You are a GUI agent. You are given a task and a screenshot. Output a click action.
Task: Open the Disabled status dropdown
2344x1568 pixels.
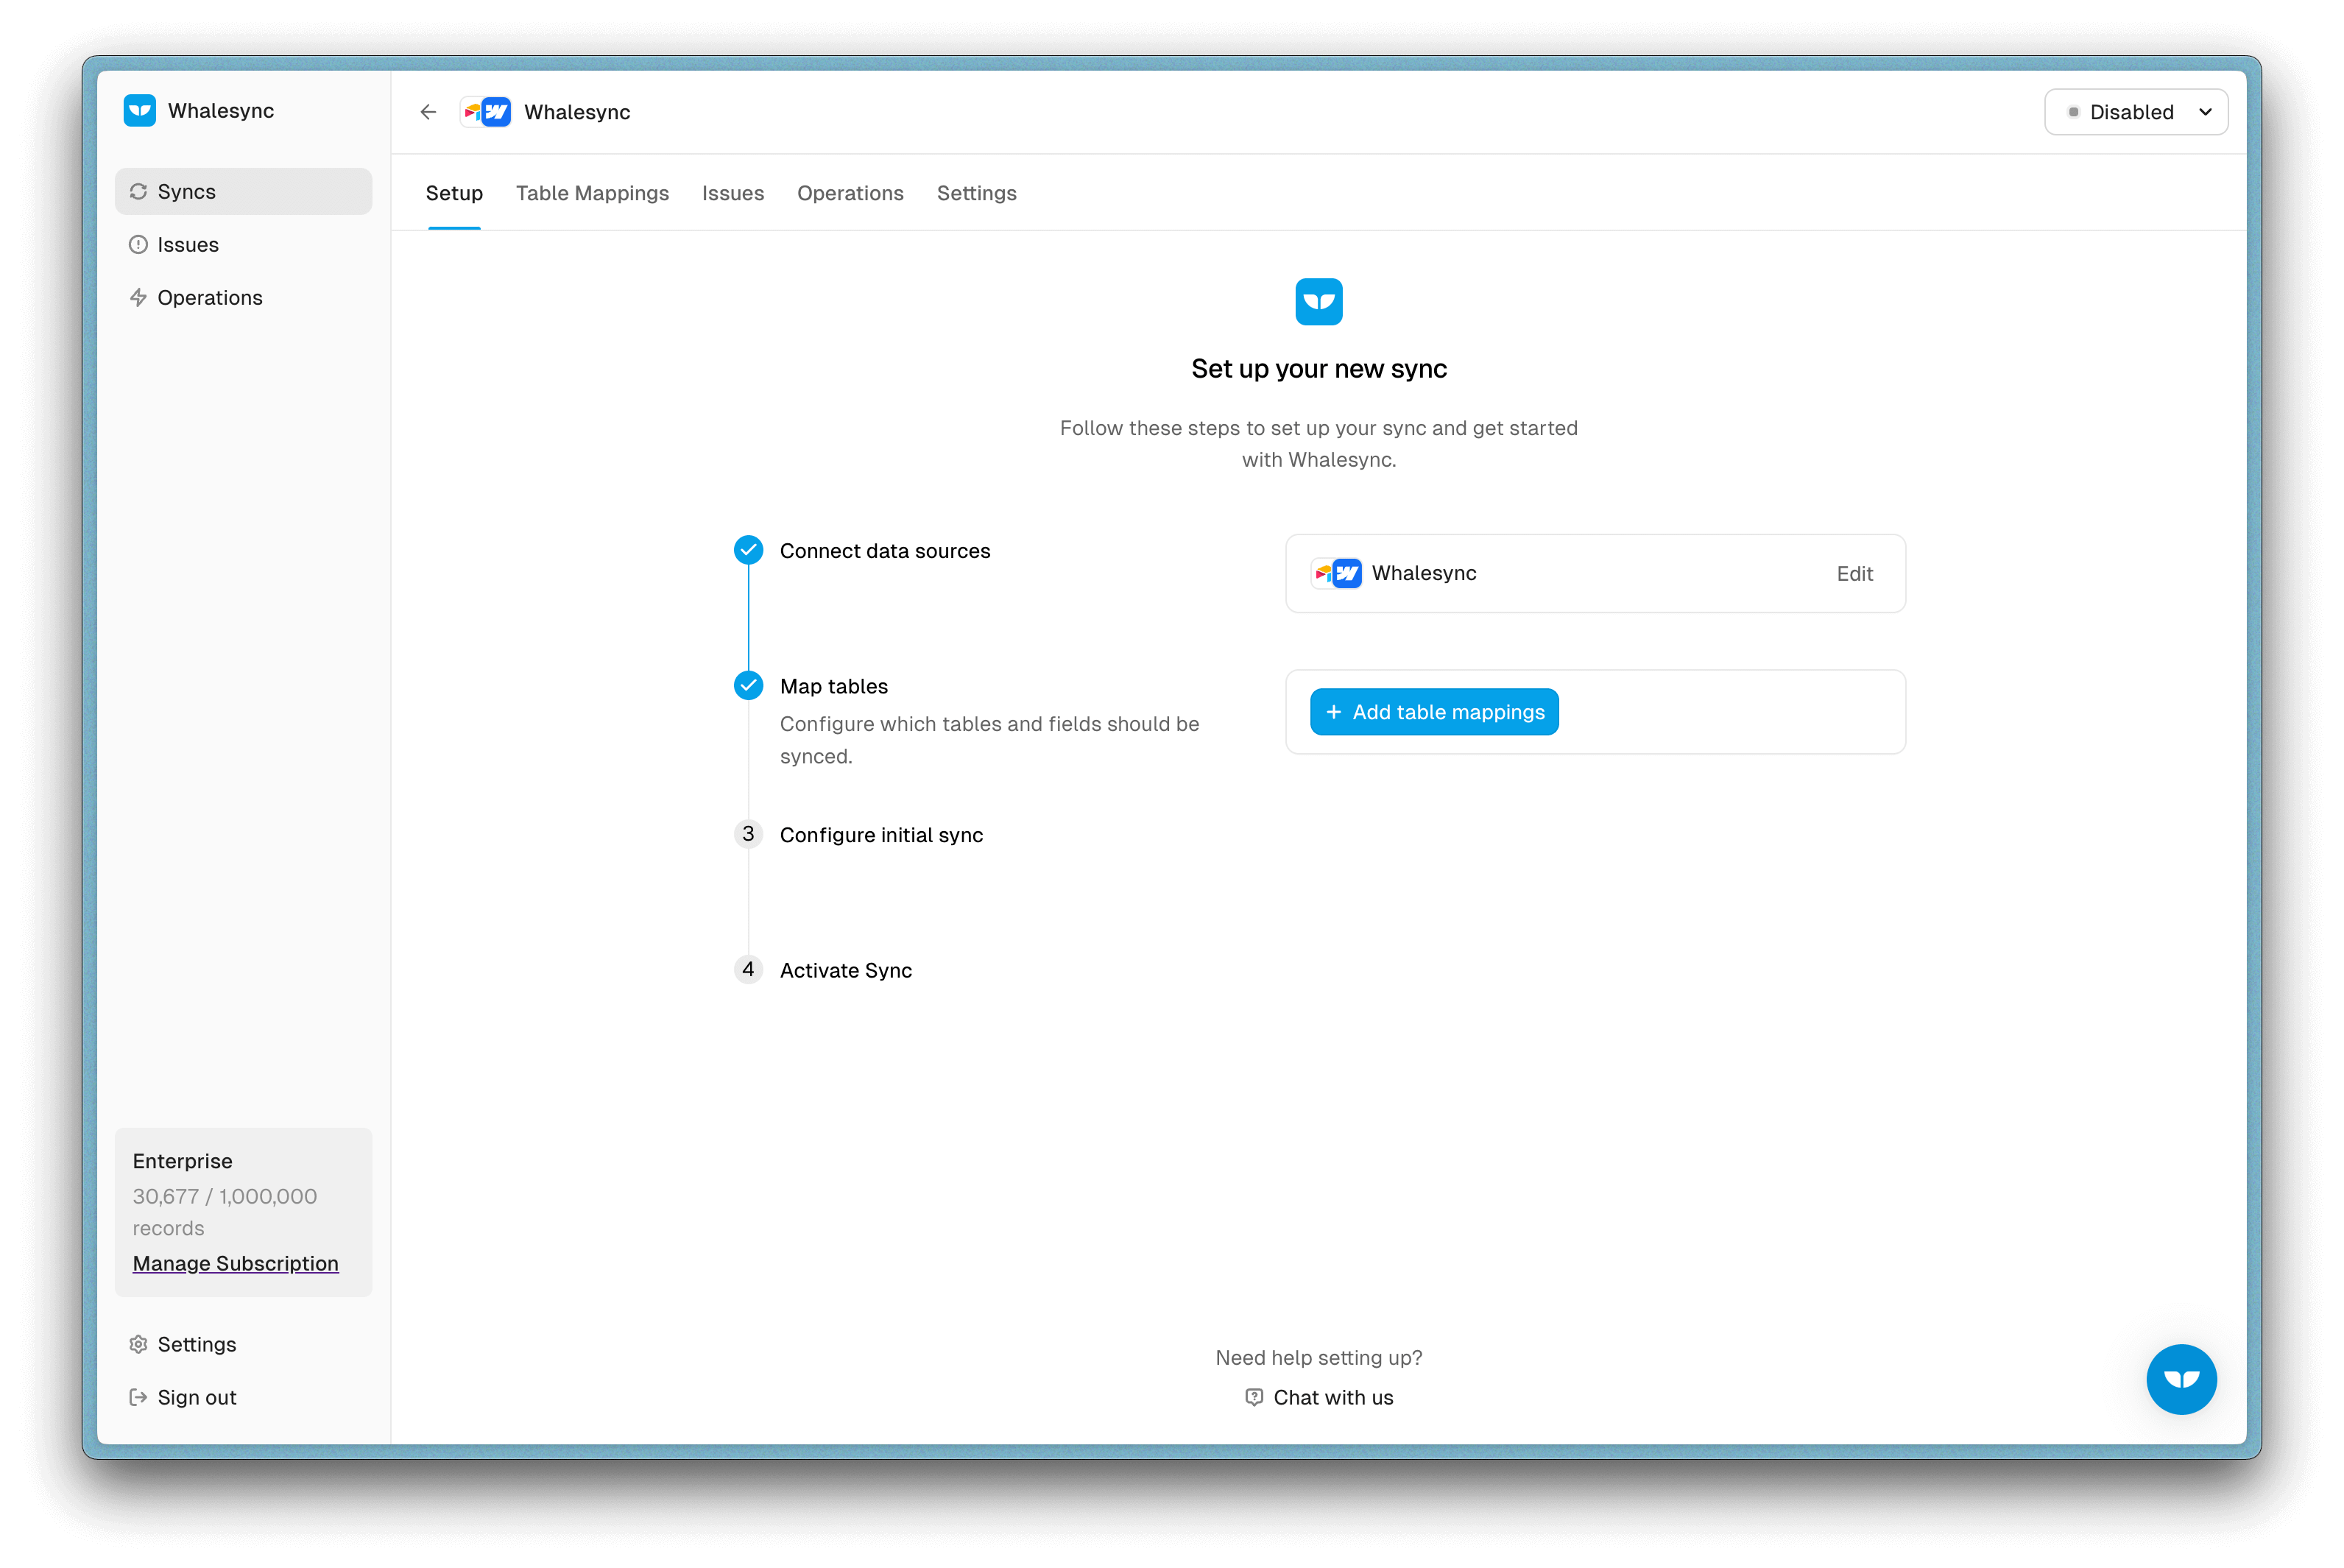pos(2136,112)
